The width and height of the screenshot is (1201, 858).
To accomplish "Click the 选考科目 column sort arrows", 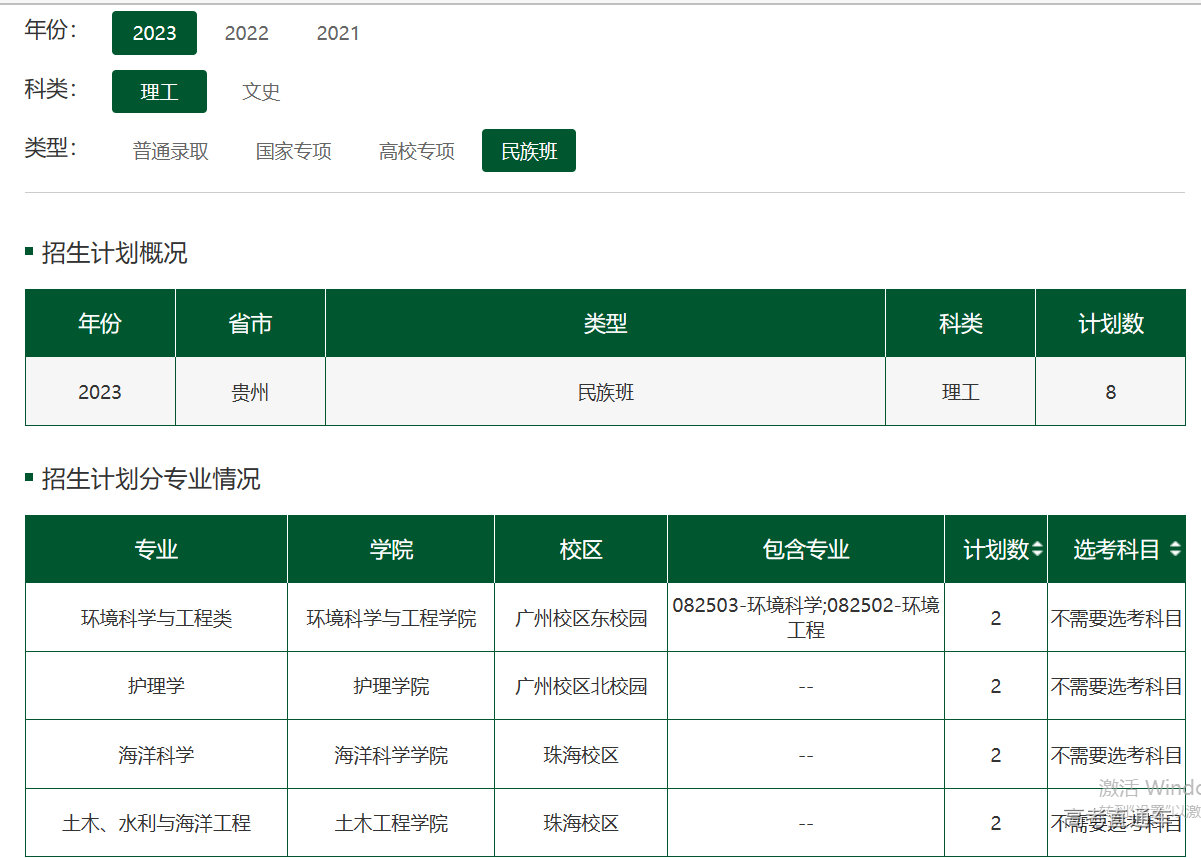I will 1174,550.
